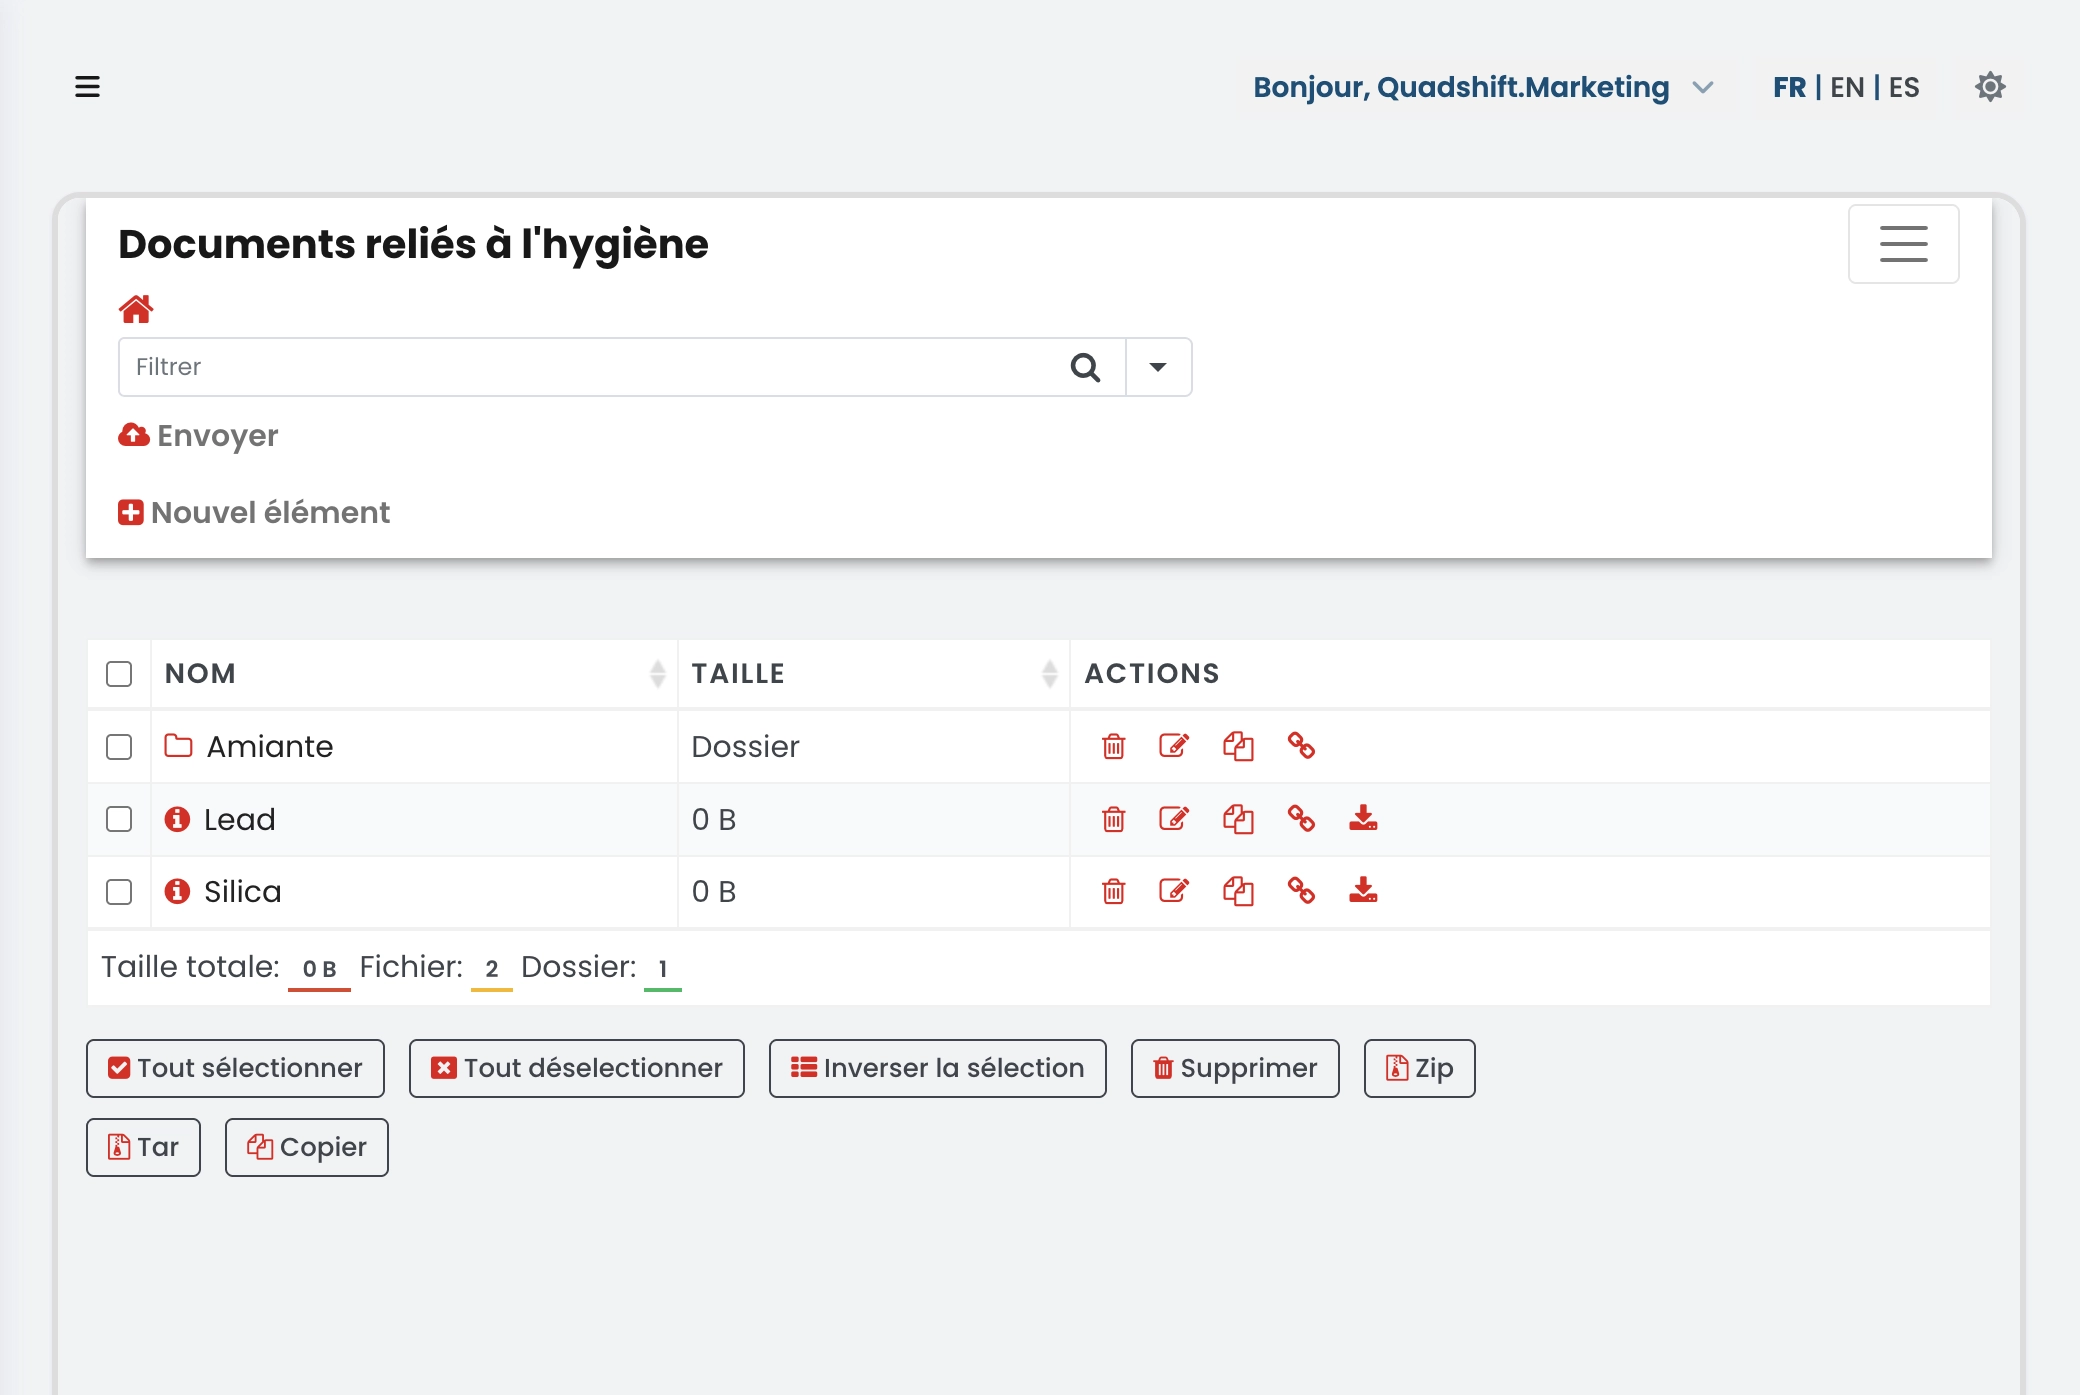The width and height of the screenshot is (2080, 1395).
Task: Download the Silica file
Action: tap(1363, 890)
